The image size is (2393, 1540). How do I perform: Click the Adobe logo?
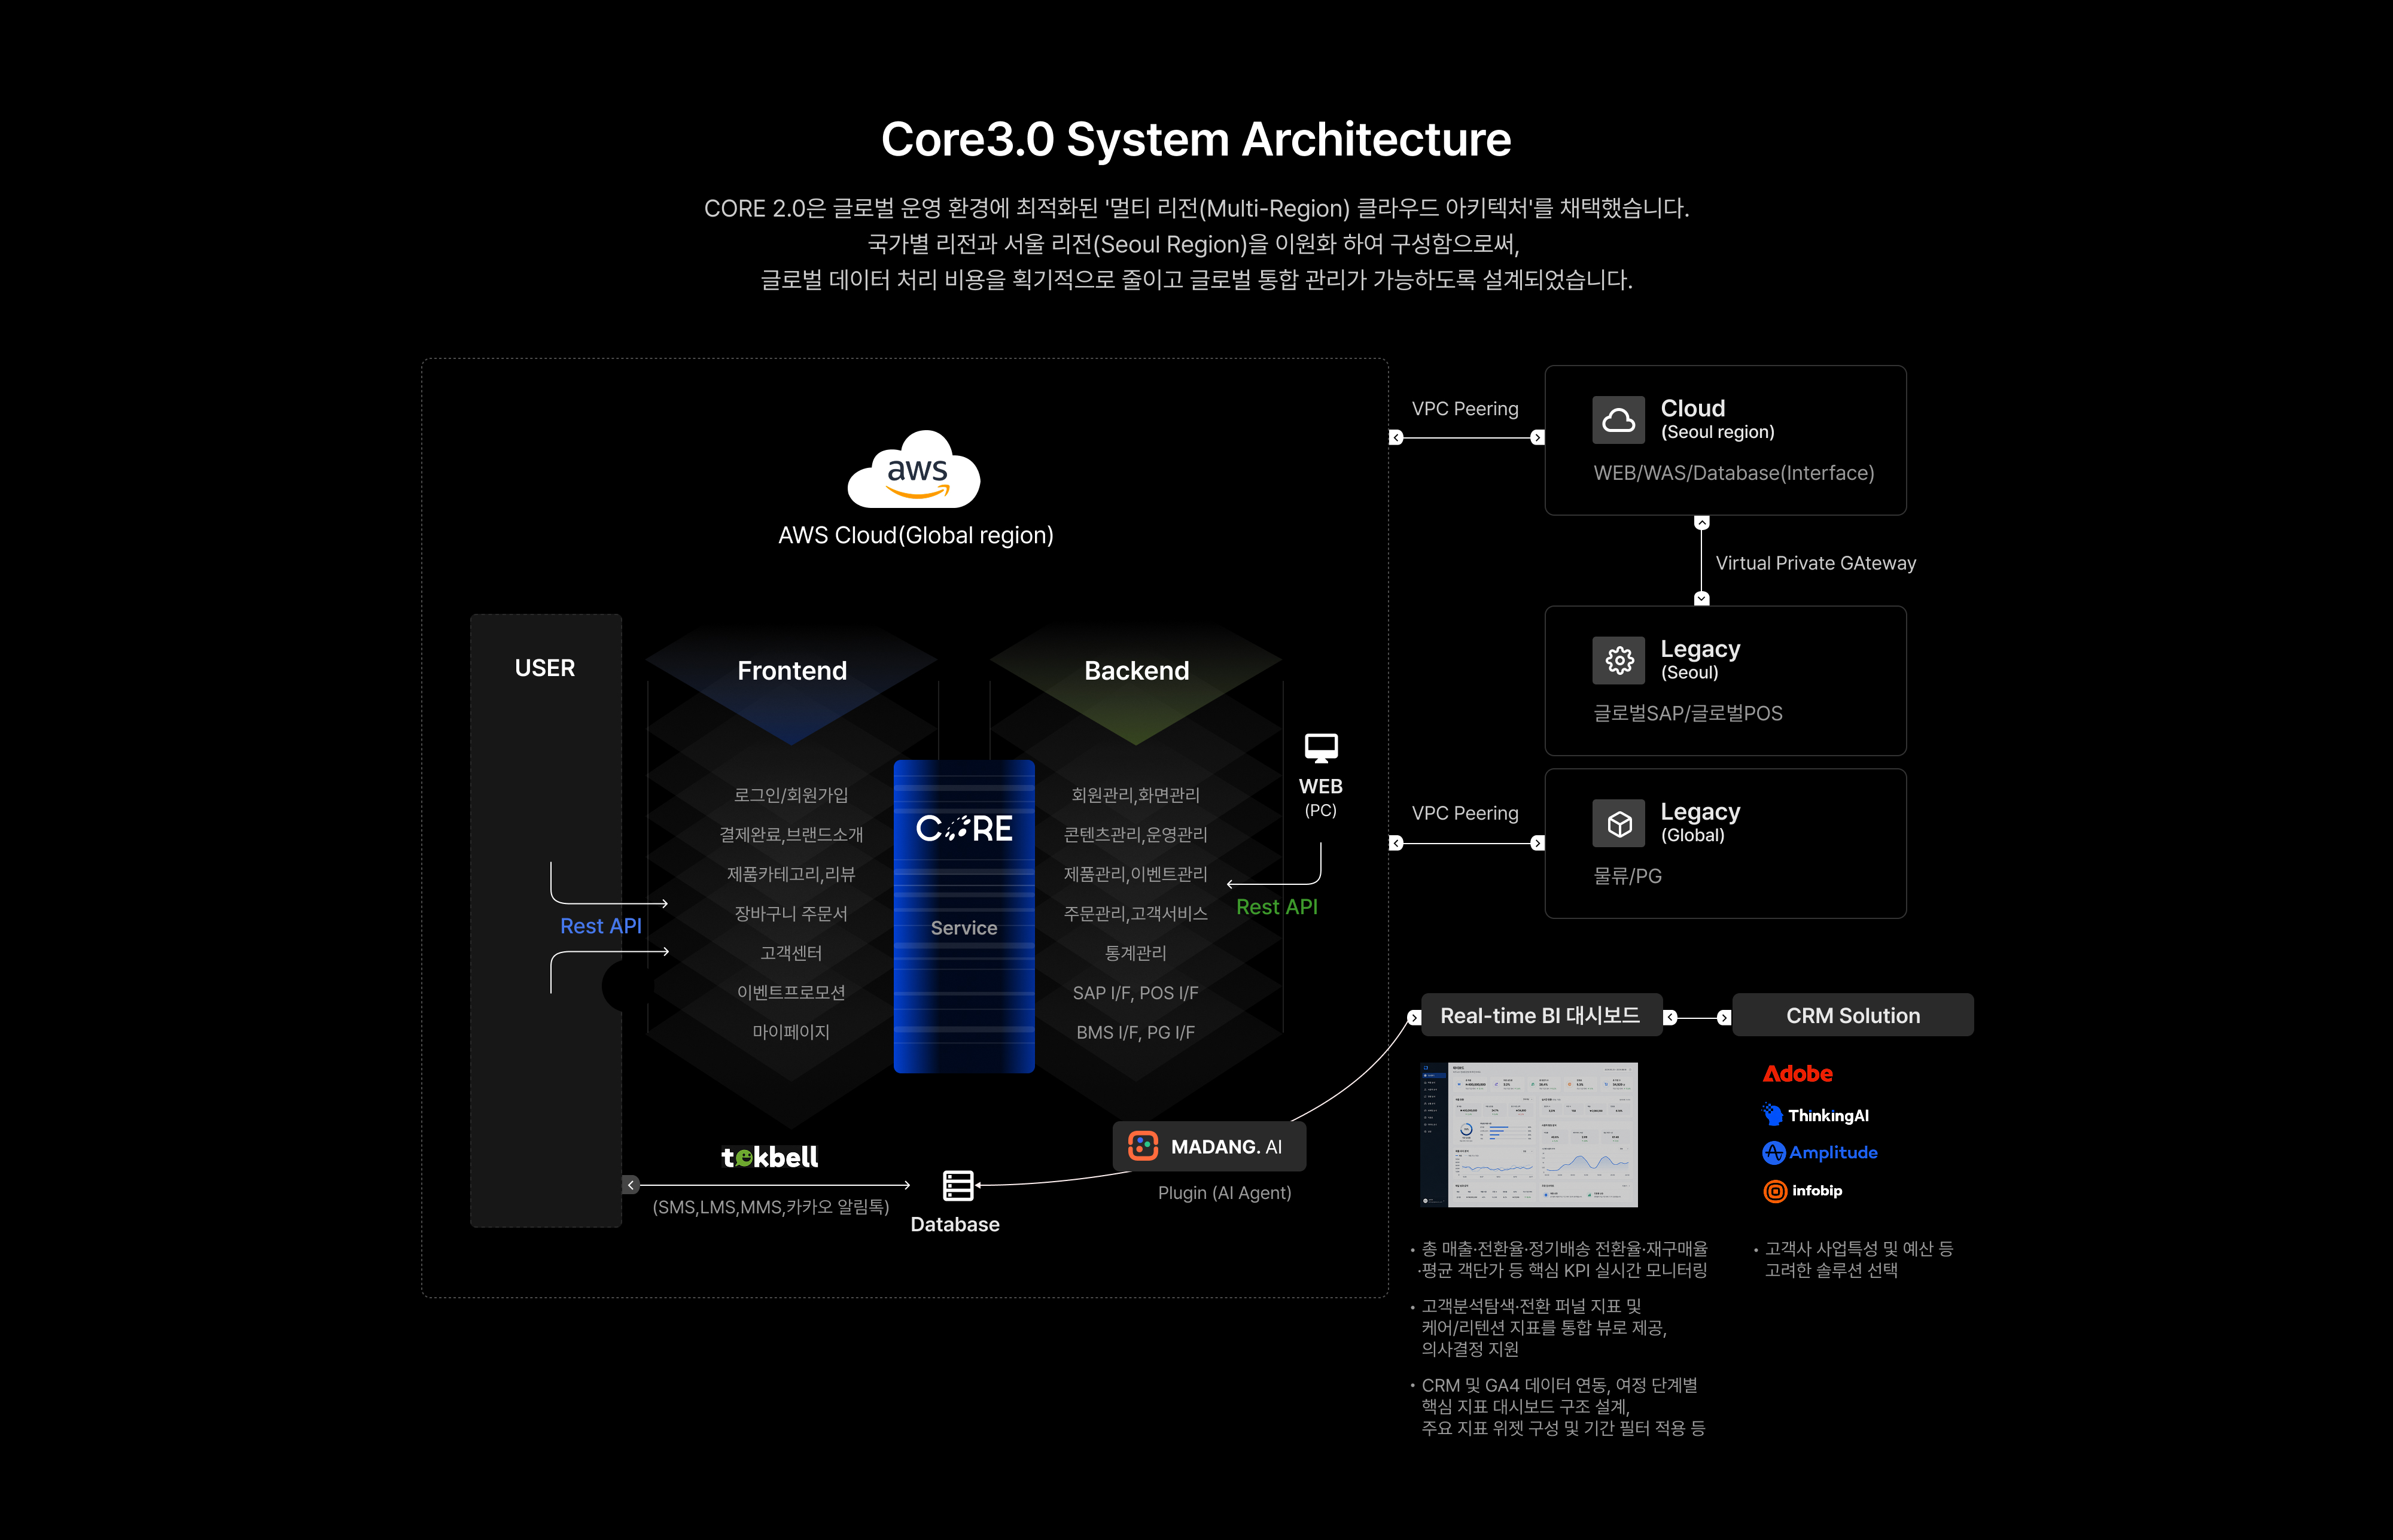[x=1797, y=1073]
